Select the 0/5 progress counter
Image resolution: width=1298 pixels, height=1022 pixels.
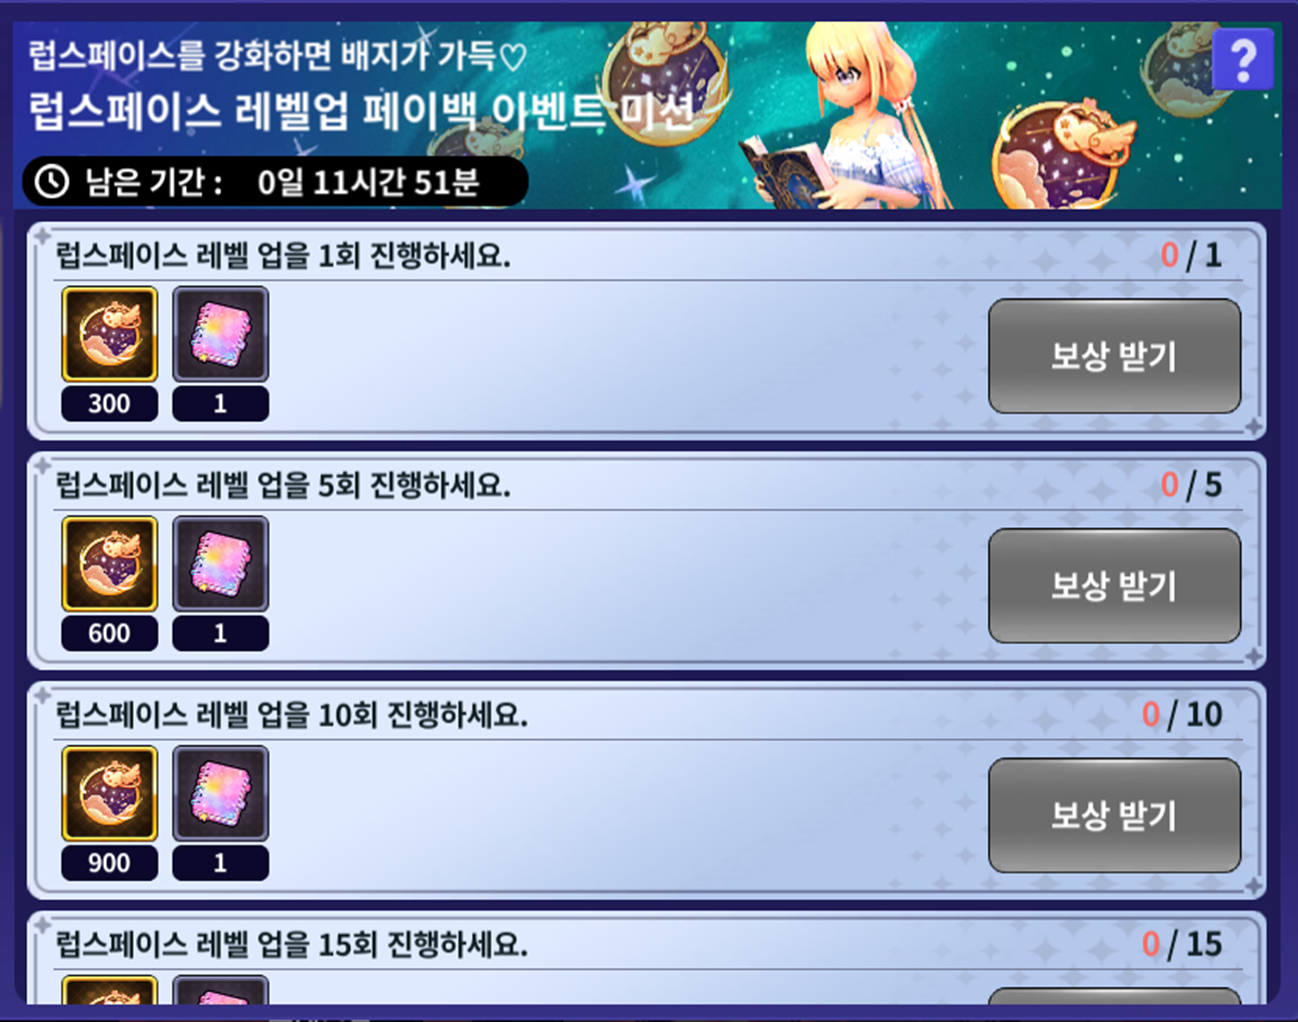point(1191,486)
